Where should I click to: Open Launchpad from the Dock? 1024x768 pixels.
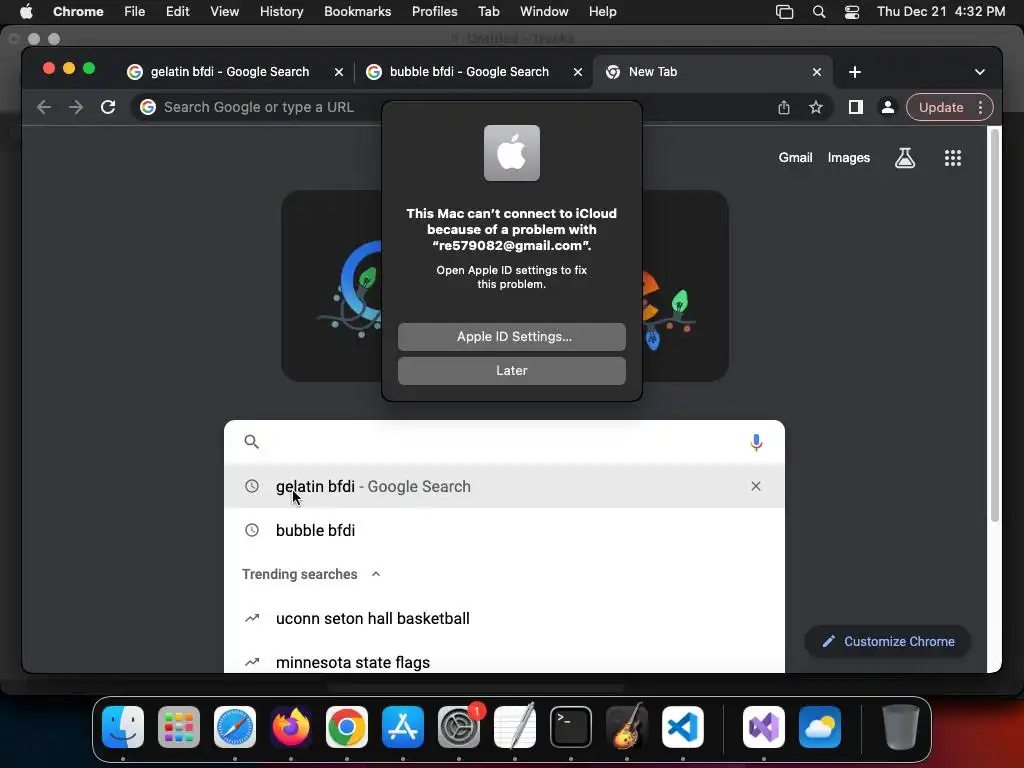(179, 727)
